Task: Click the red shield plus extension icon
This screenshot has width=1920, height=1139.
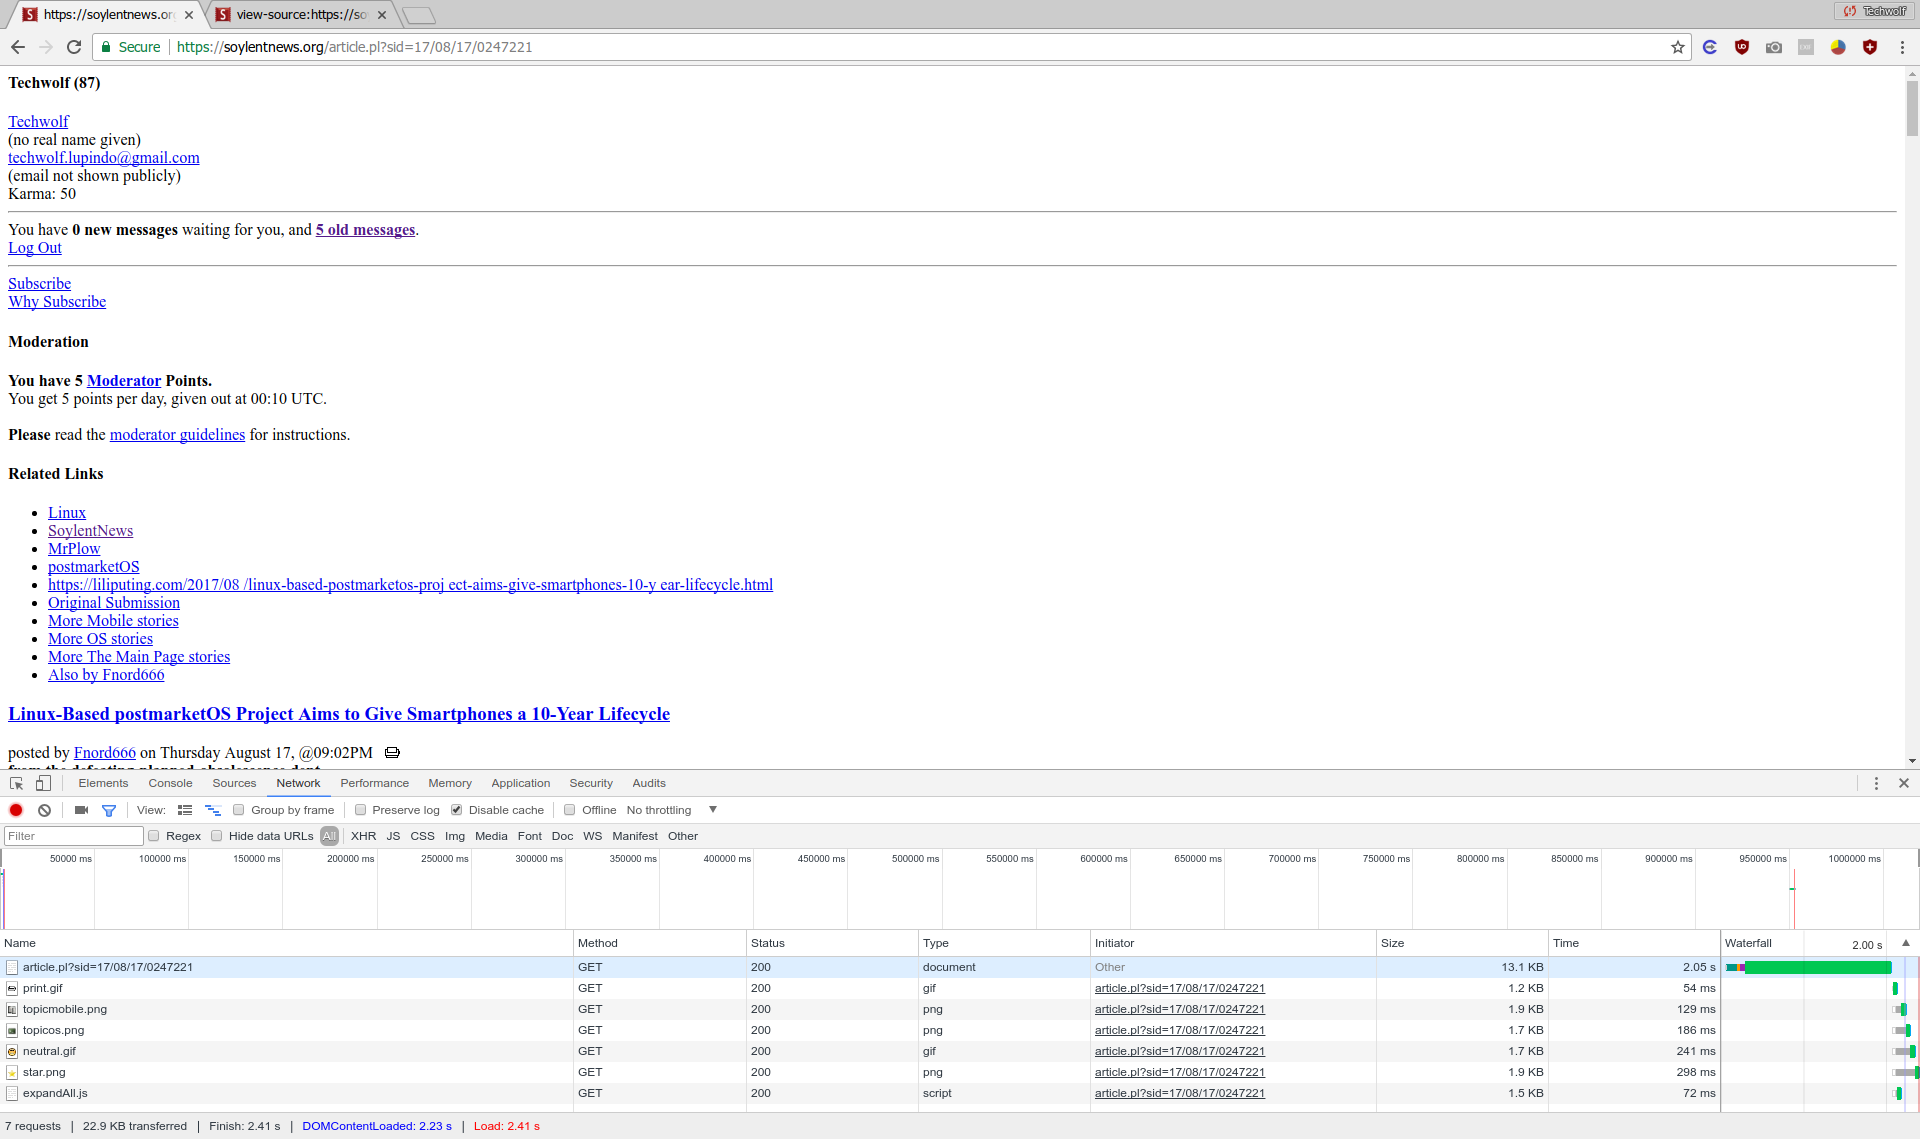Action: click(x=1870, y=47)
